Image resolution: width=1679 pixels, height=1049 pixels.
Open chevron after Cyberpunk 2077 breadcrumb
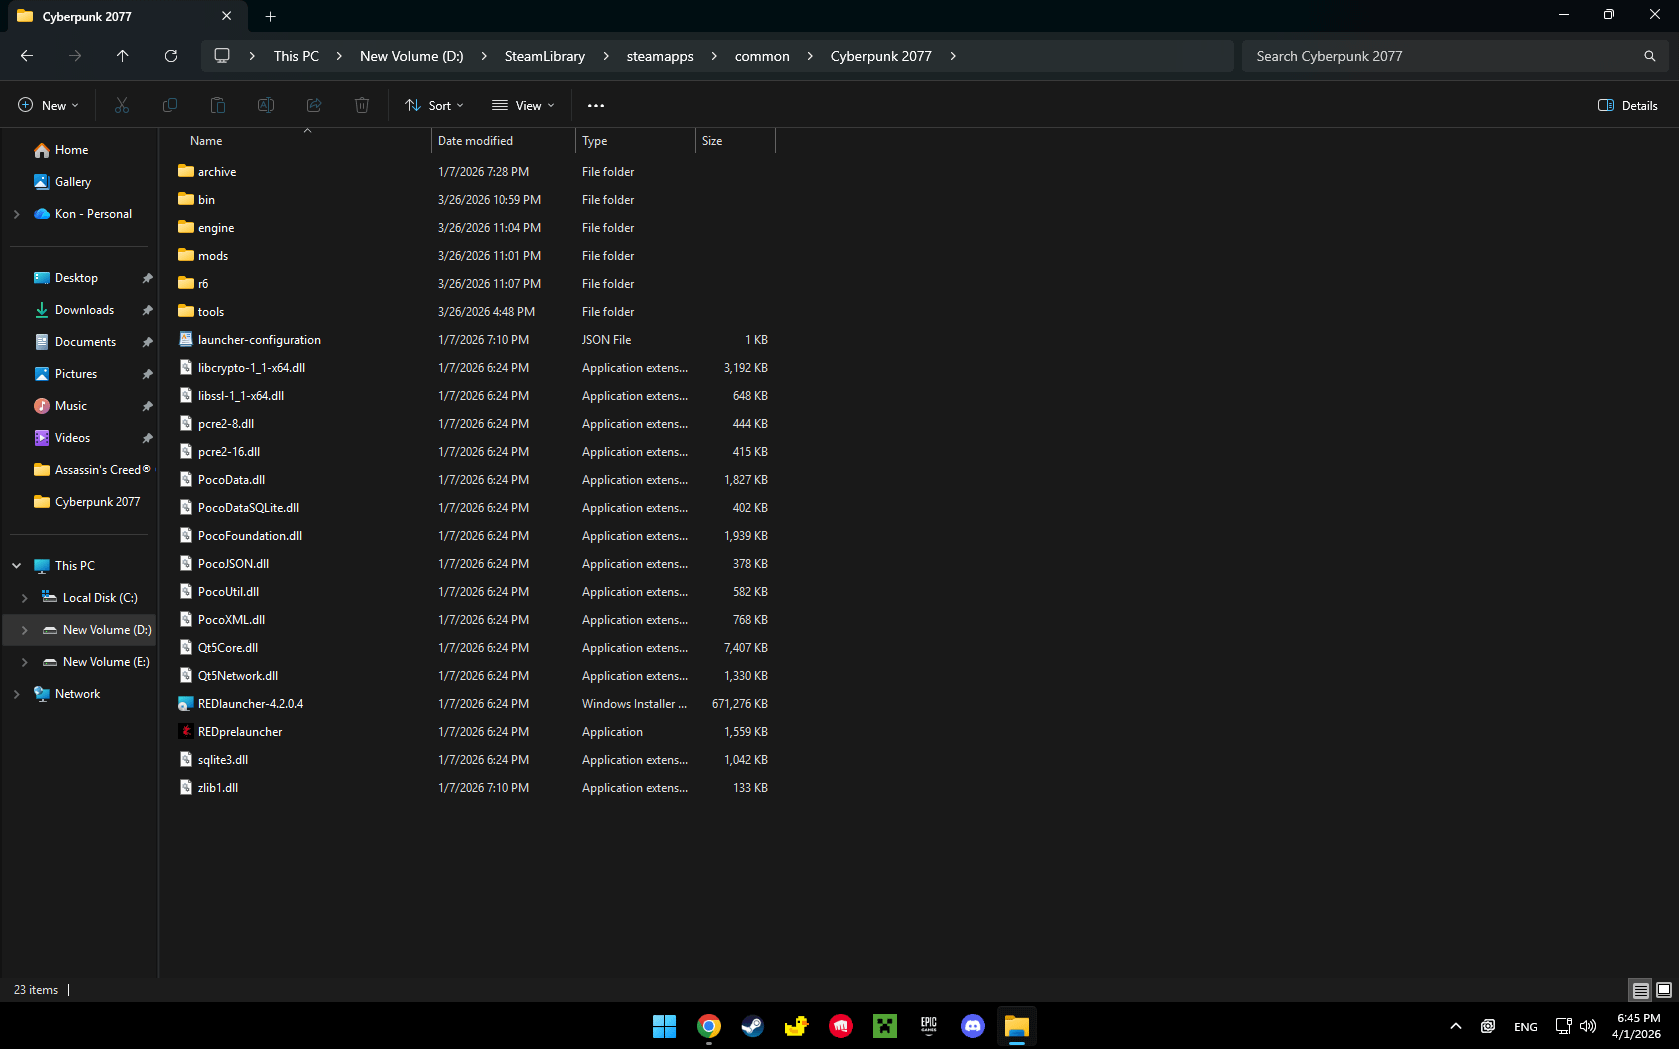[953, 56]
